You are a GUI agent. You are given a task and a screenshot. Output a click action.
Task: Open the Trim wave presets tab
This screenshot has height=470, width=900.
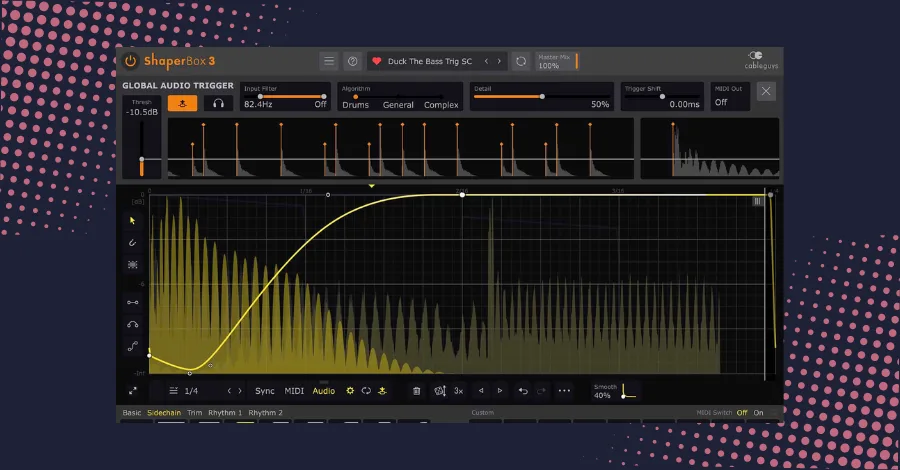(195, 413)
